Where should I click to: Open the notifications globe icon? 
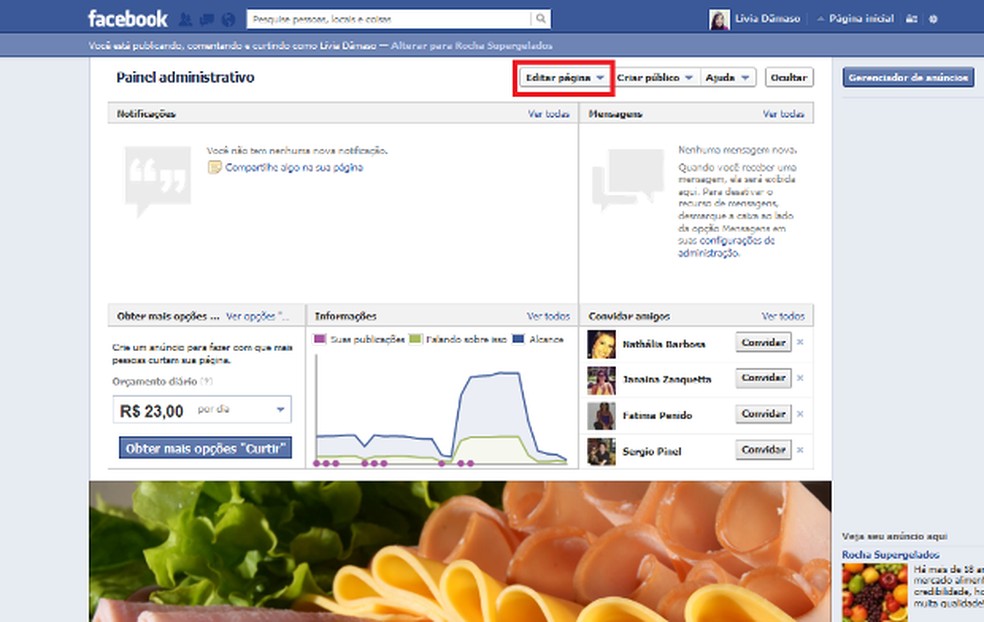(x=228, y=18)
